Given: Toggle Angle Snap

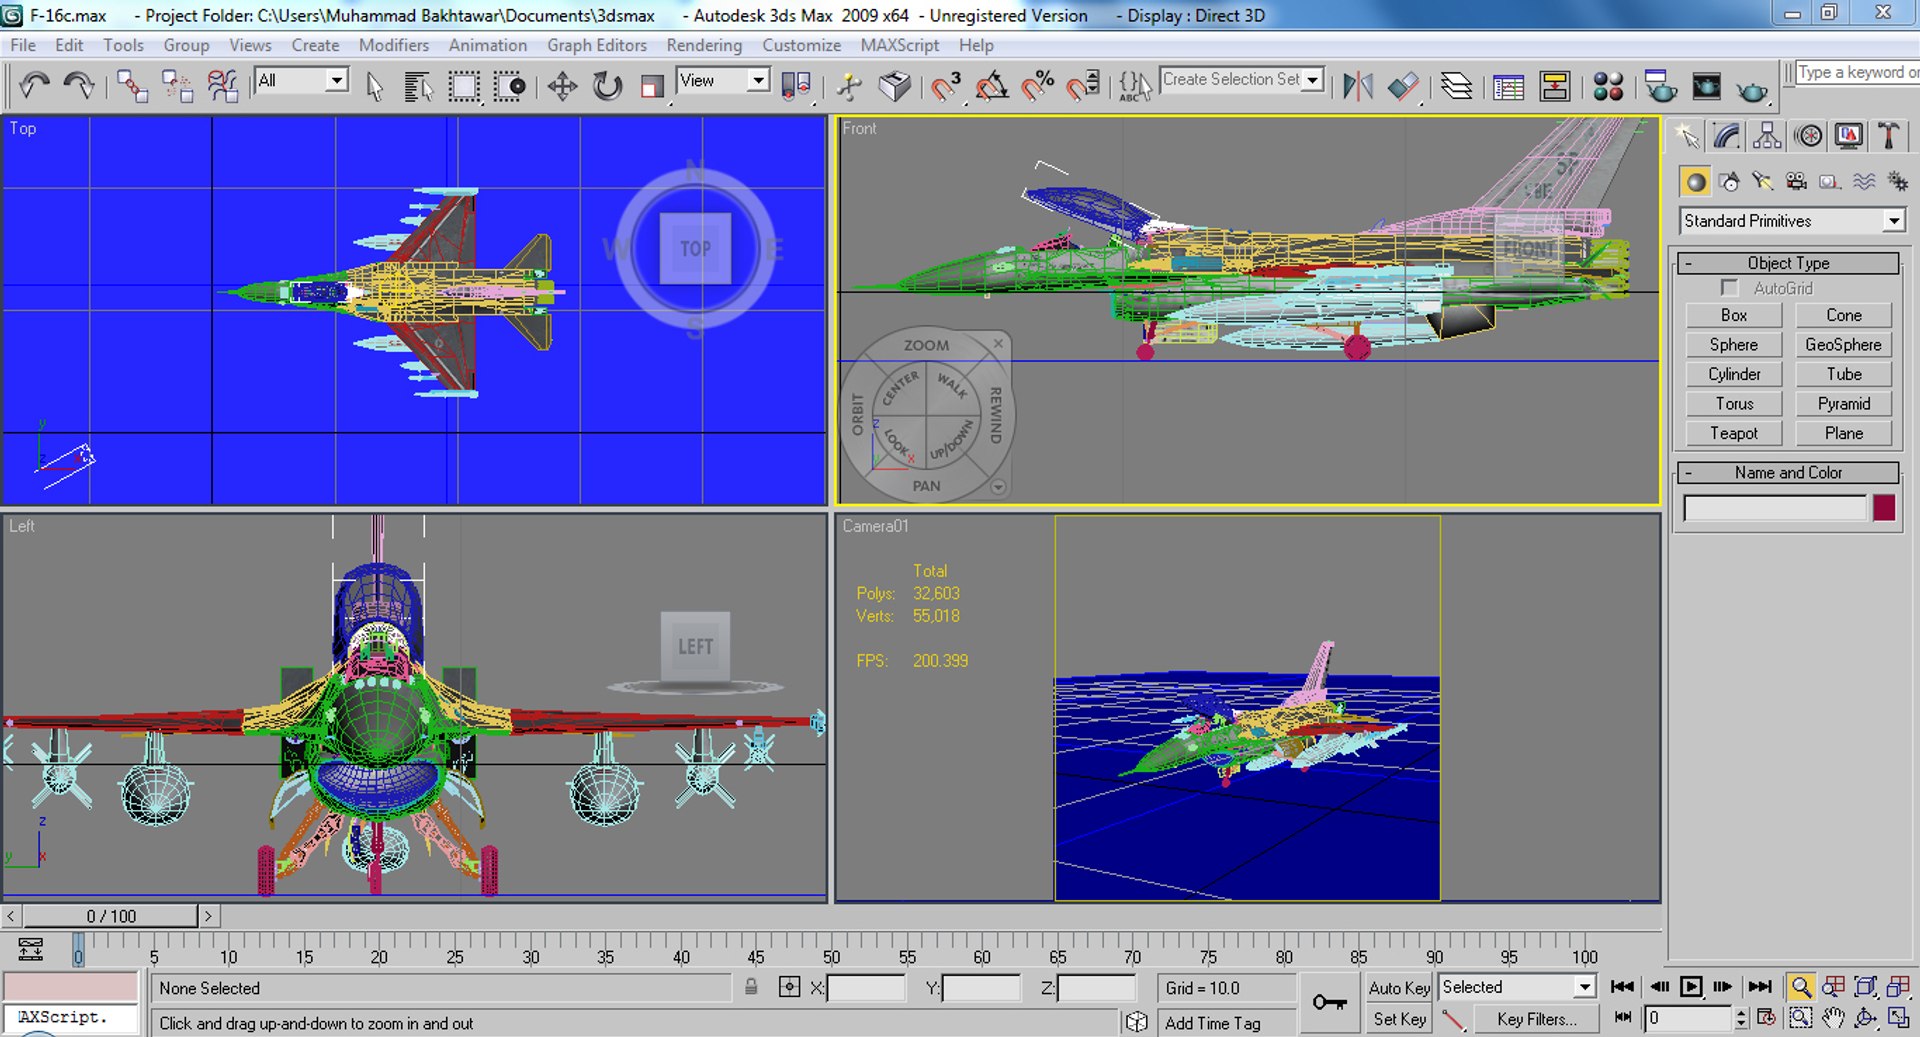Looking at the screenshot, I should coord(991,87).
